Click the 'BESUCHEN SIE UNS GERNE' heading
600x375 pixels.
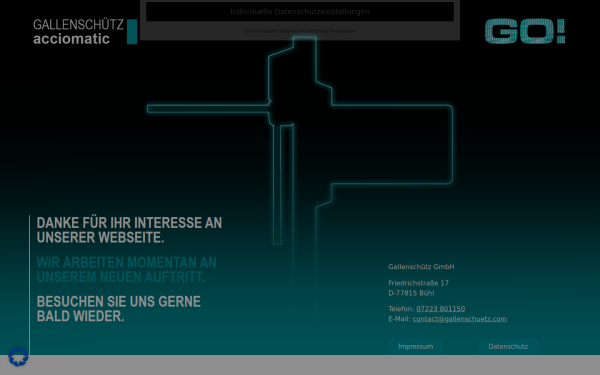[x=119, y=302]
